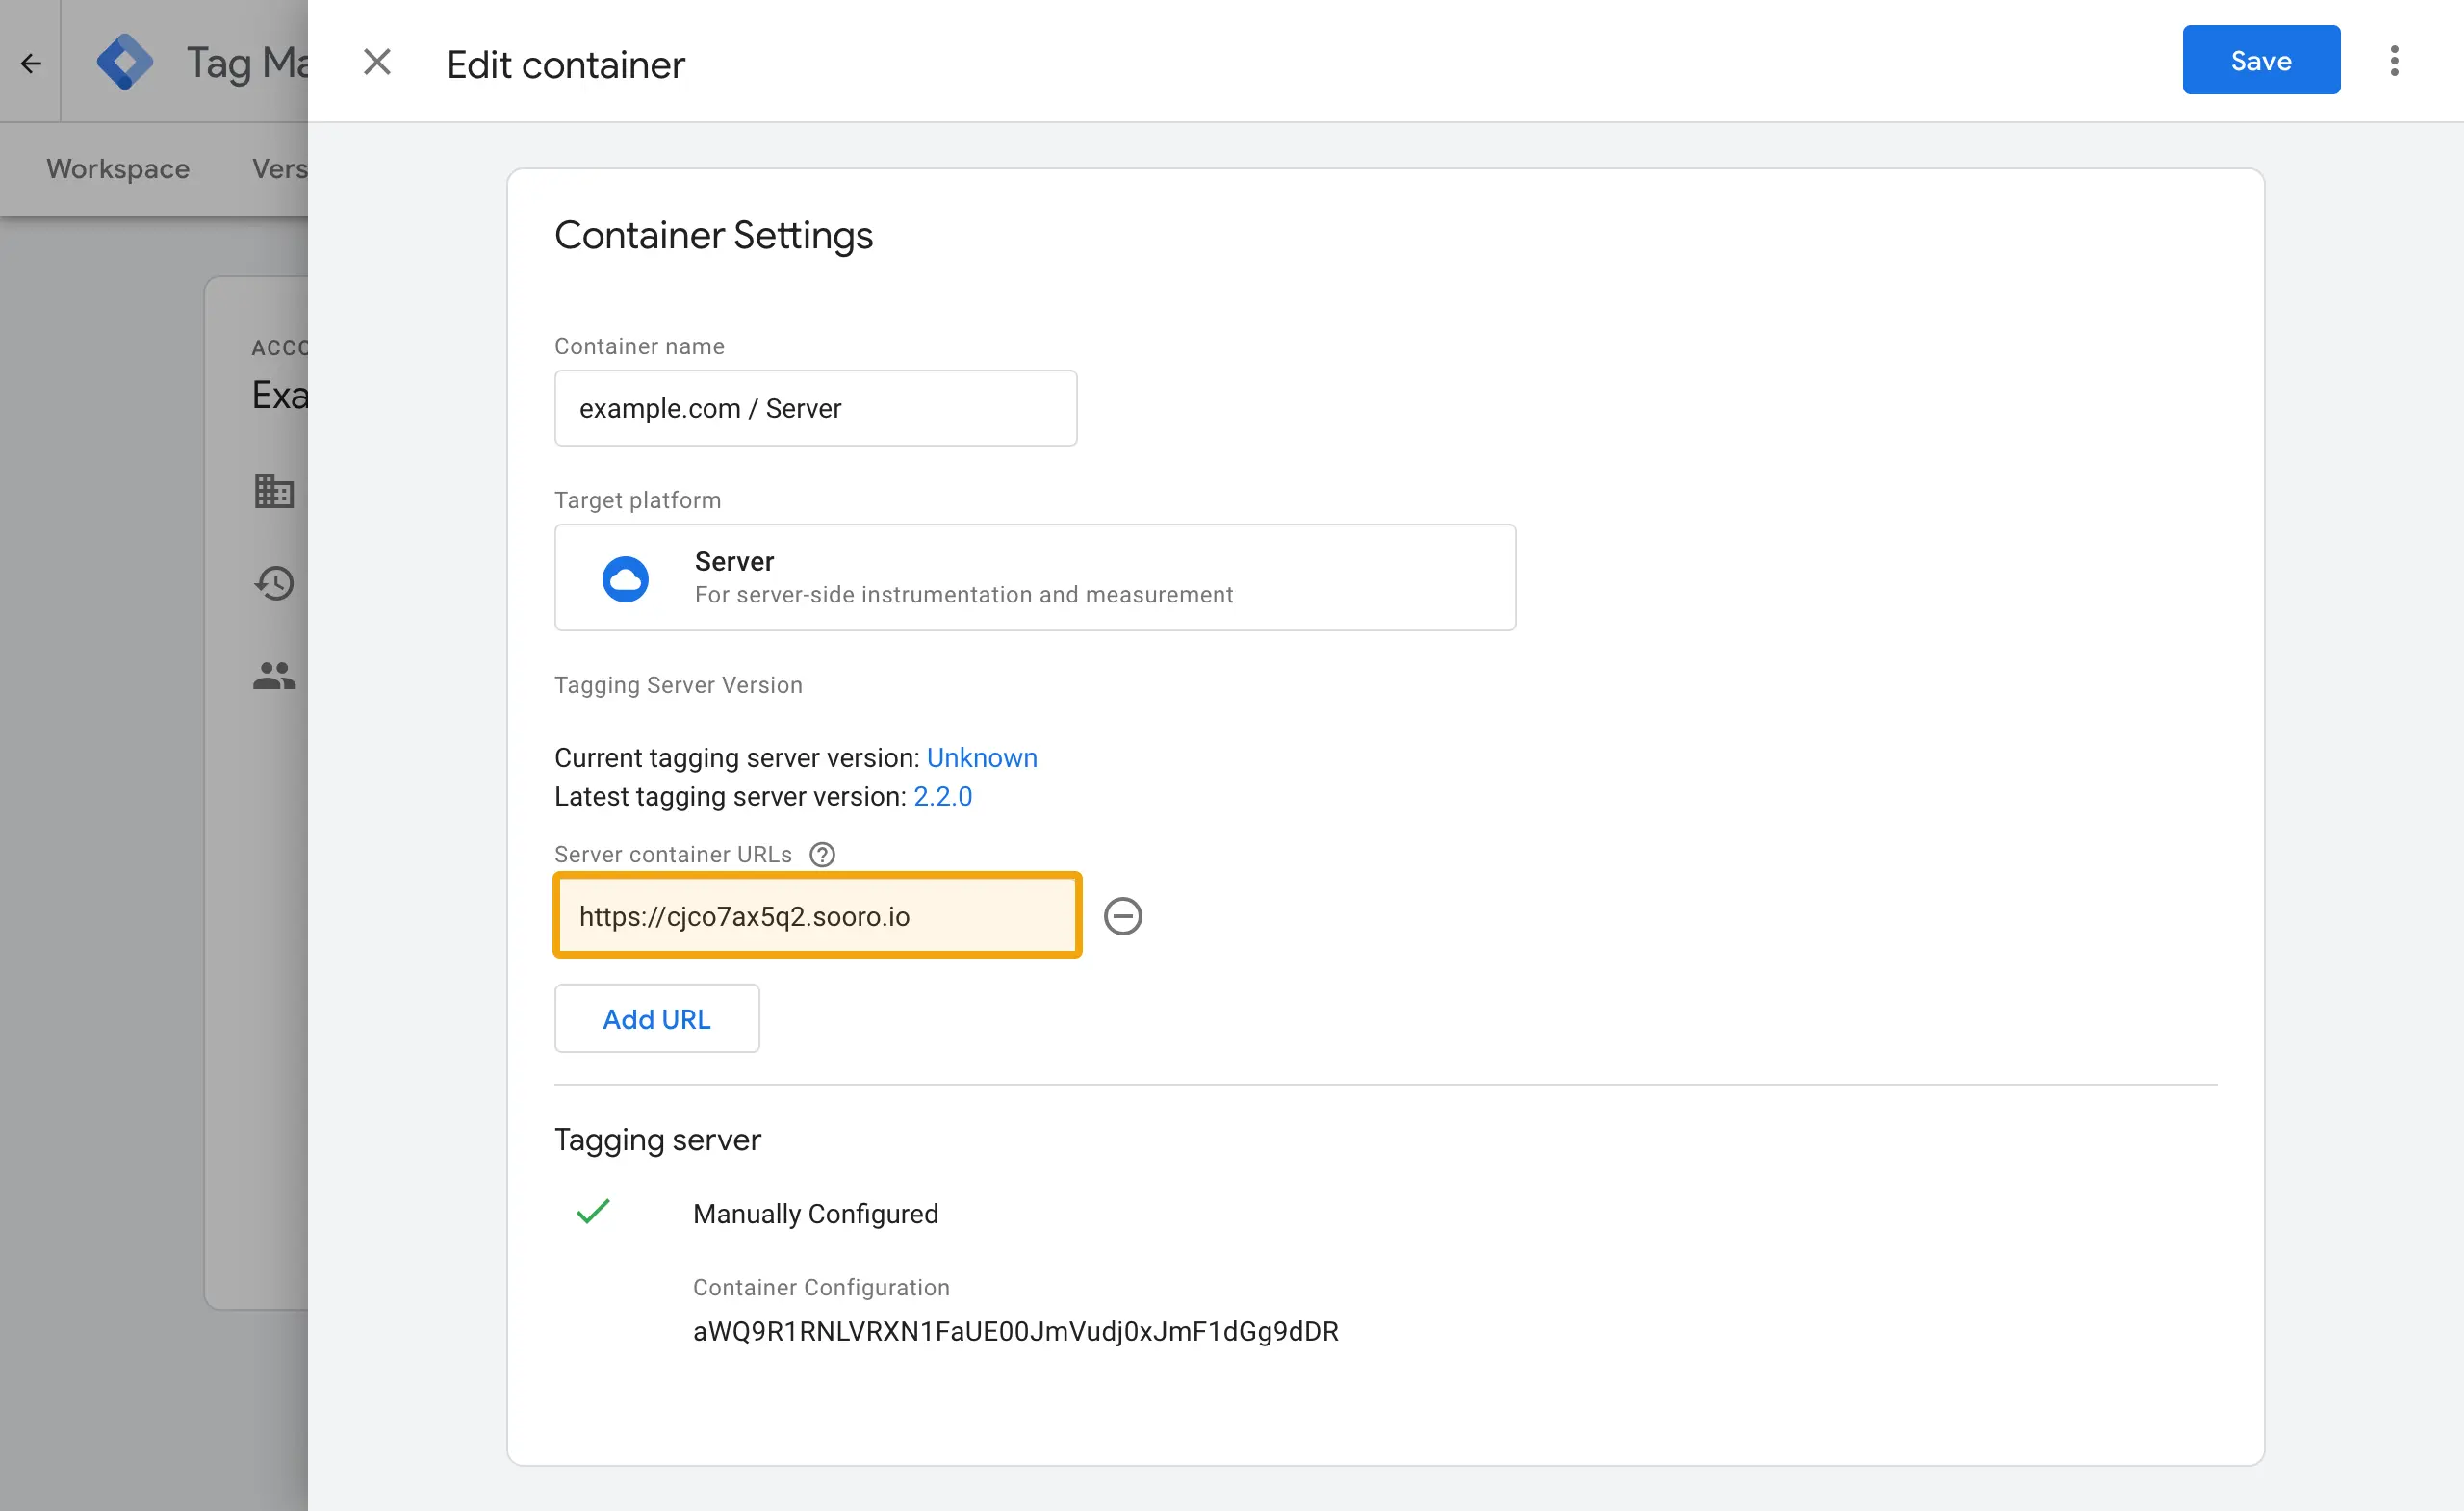Save the container settings
2464x1511 pixels.
pyautogui.click(x=2260, y=60)
